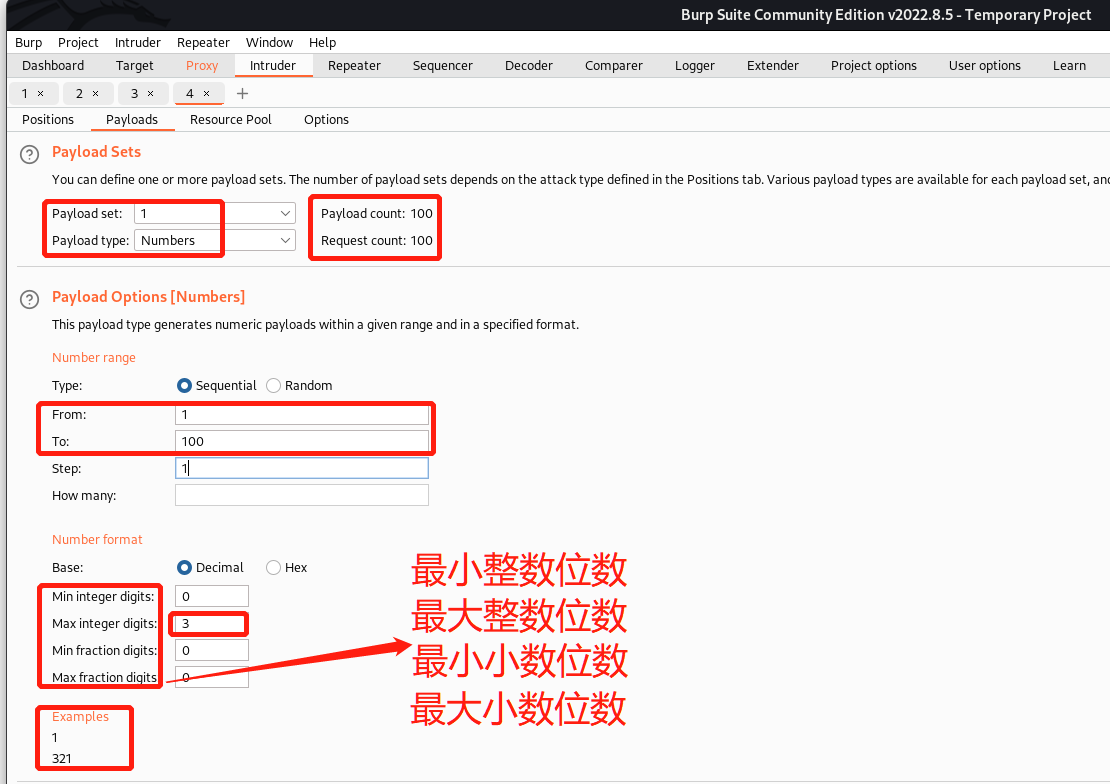The image size is (1110, 784).
Task: Click the Payload Options help icon
Action: (x=31, y=298)
